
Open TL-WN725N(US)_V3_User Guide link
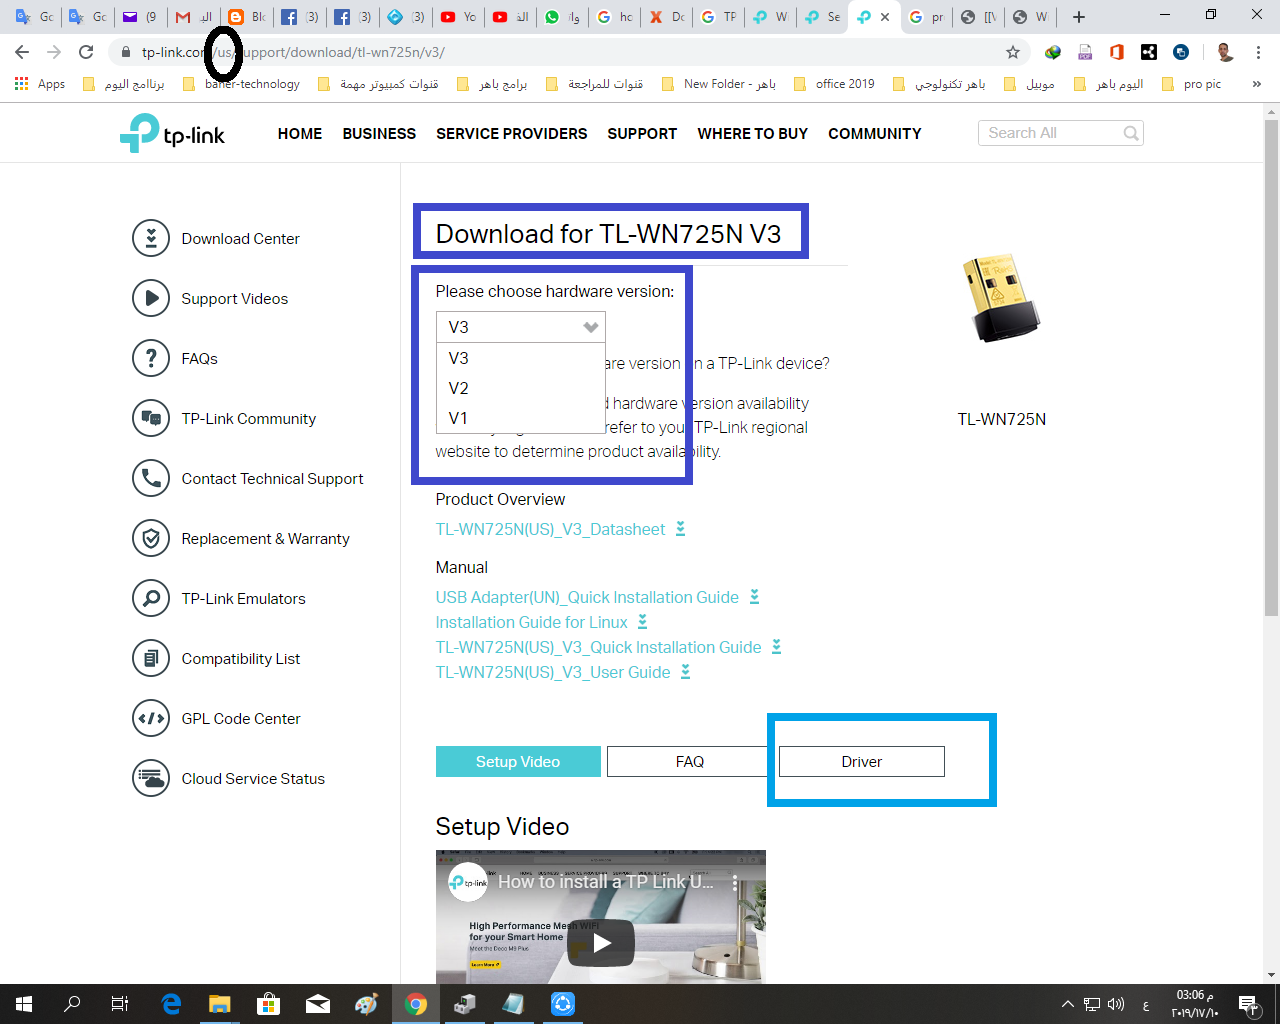[x=553, y=672]
